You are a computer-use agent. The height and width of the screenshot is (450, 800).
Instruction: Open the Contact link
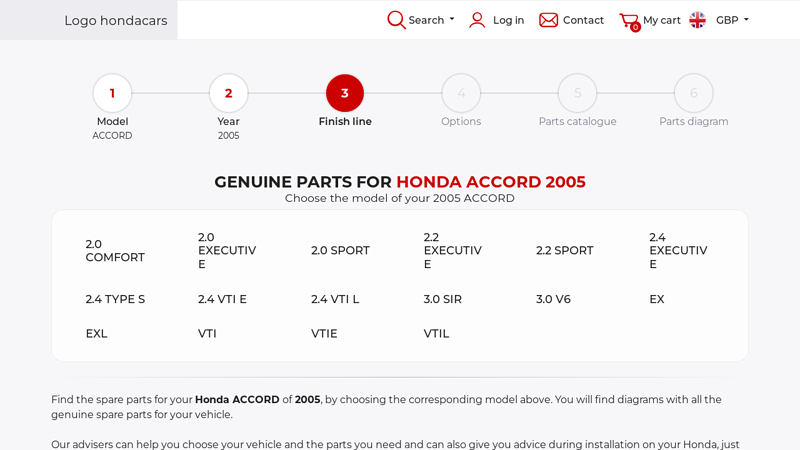(x=583, y=20)
